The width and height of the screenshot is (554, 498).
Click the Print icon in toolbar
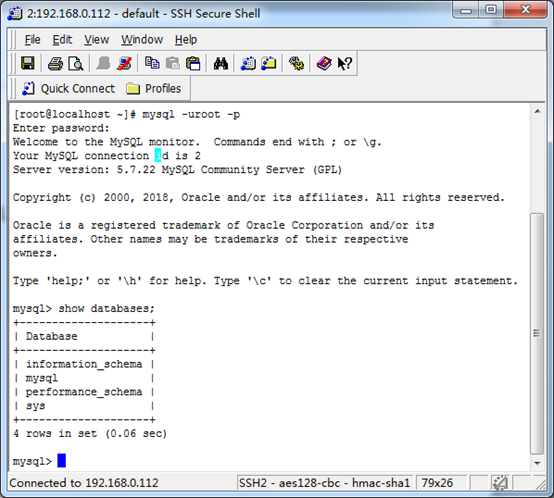point(55,64)
